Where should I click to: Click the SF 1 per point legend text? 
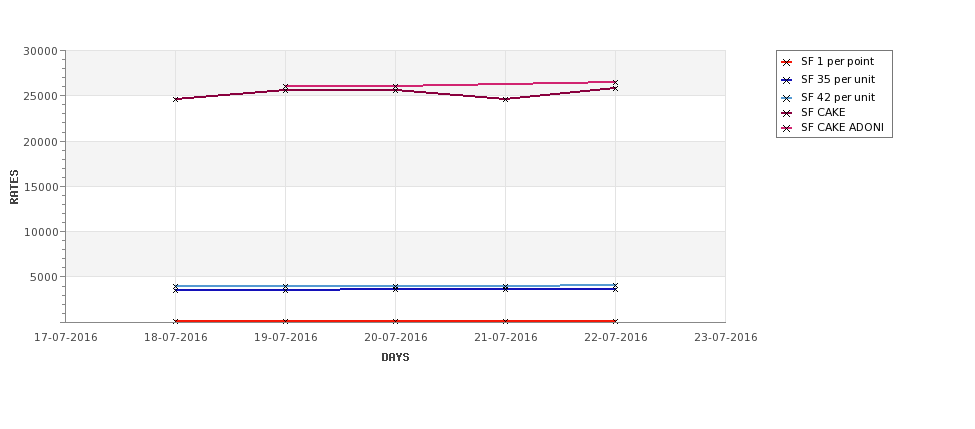837,62
